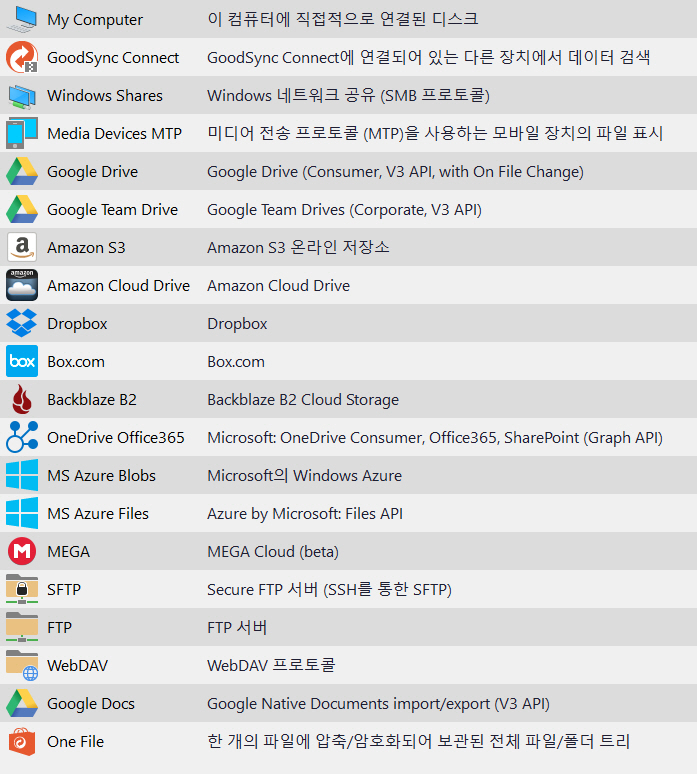Click the 'Microsoft: OneDrive Consumer' description text
The image size is (697, 774).
coord(435,438)
